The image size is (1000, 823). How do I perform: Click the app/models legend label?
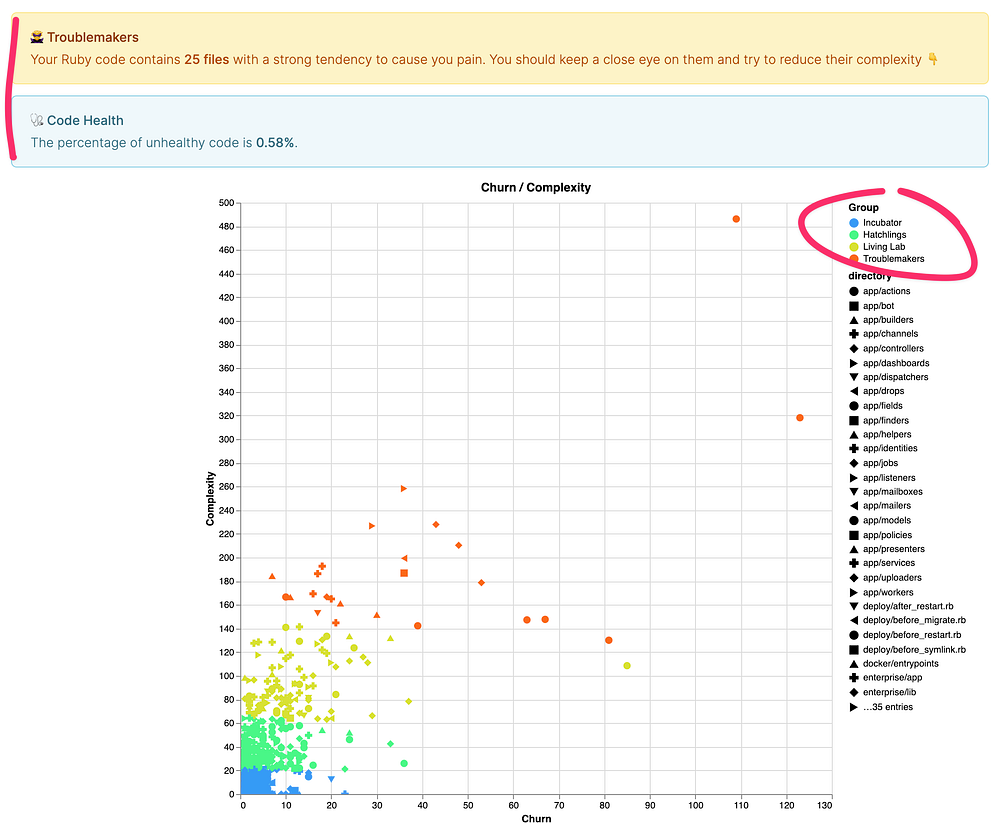886,520
